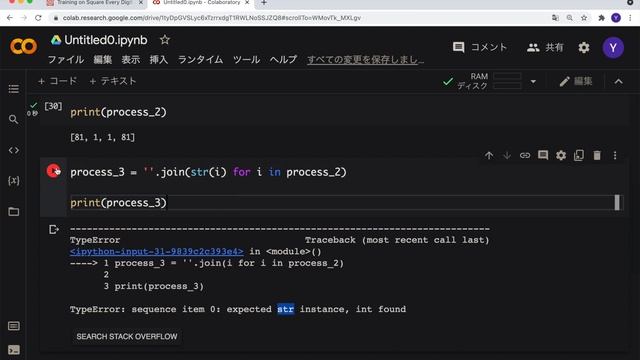Screen dimensions: 640x360
Task: Add a code cell with + コード
Action: (x=57, y=81)
